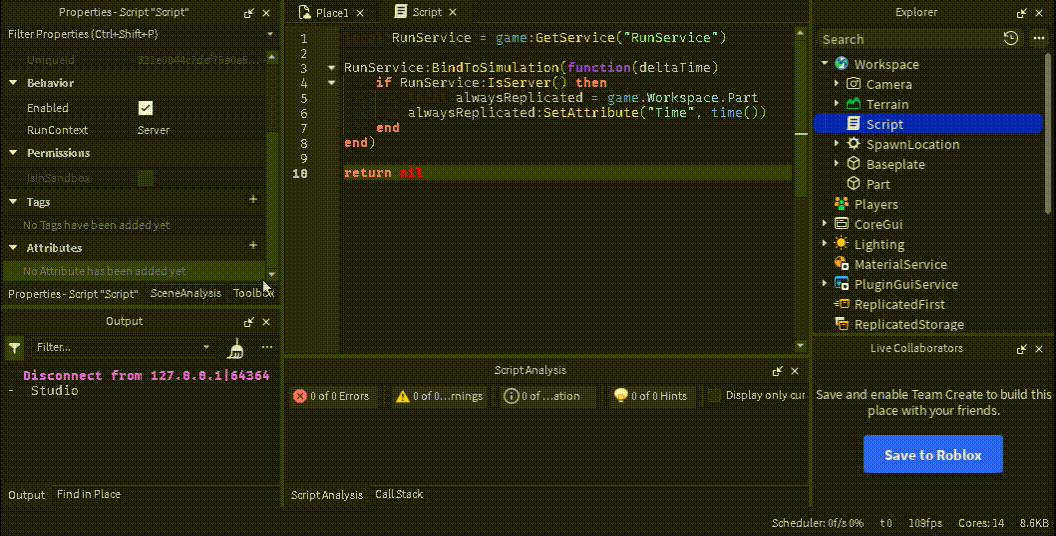Image resolution: width=1056 pixels, height=536 pixels.
Task: Undock the Live Collaborators panel with its pop-out icon
Action: (x=1022, y=349)
